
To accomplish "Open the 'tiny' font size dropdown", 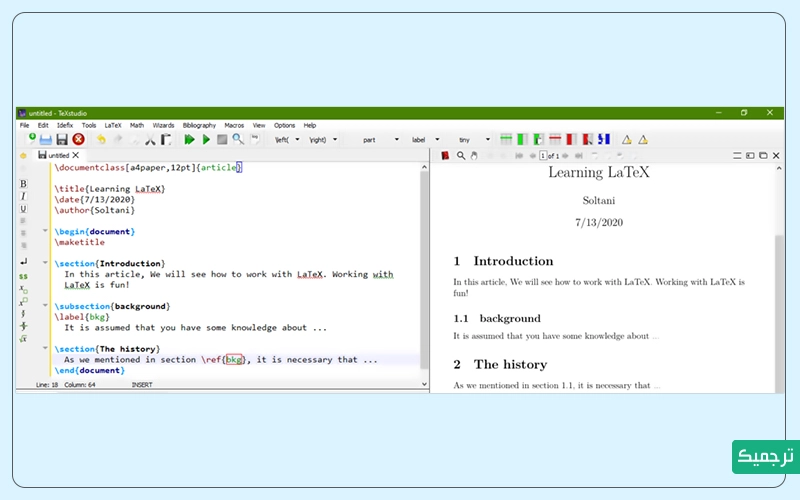I will click(x=487, y=140).
